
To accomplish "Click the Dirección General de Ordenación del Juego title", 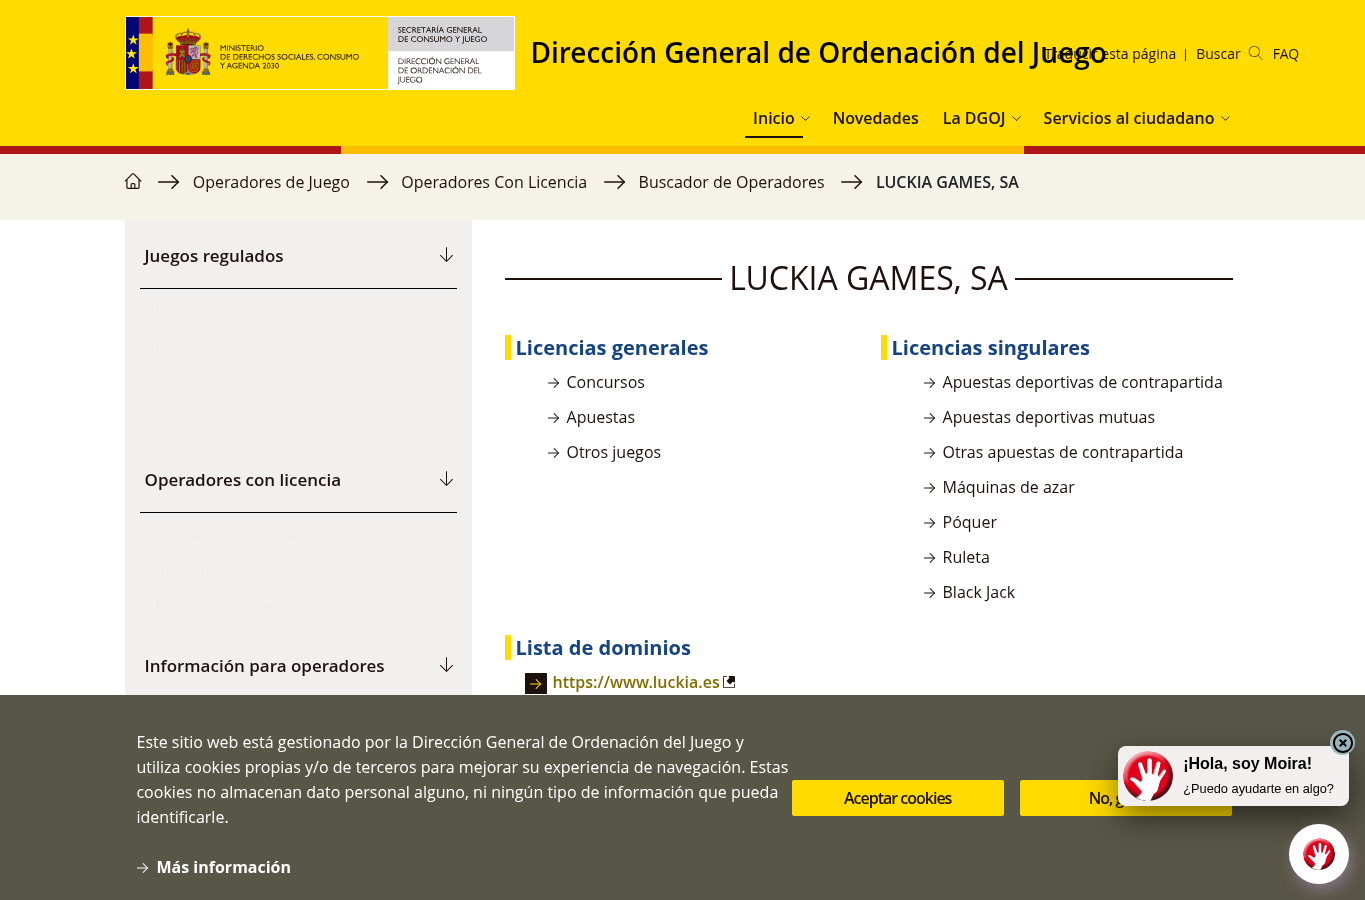I will tap(818, 53).
